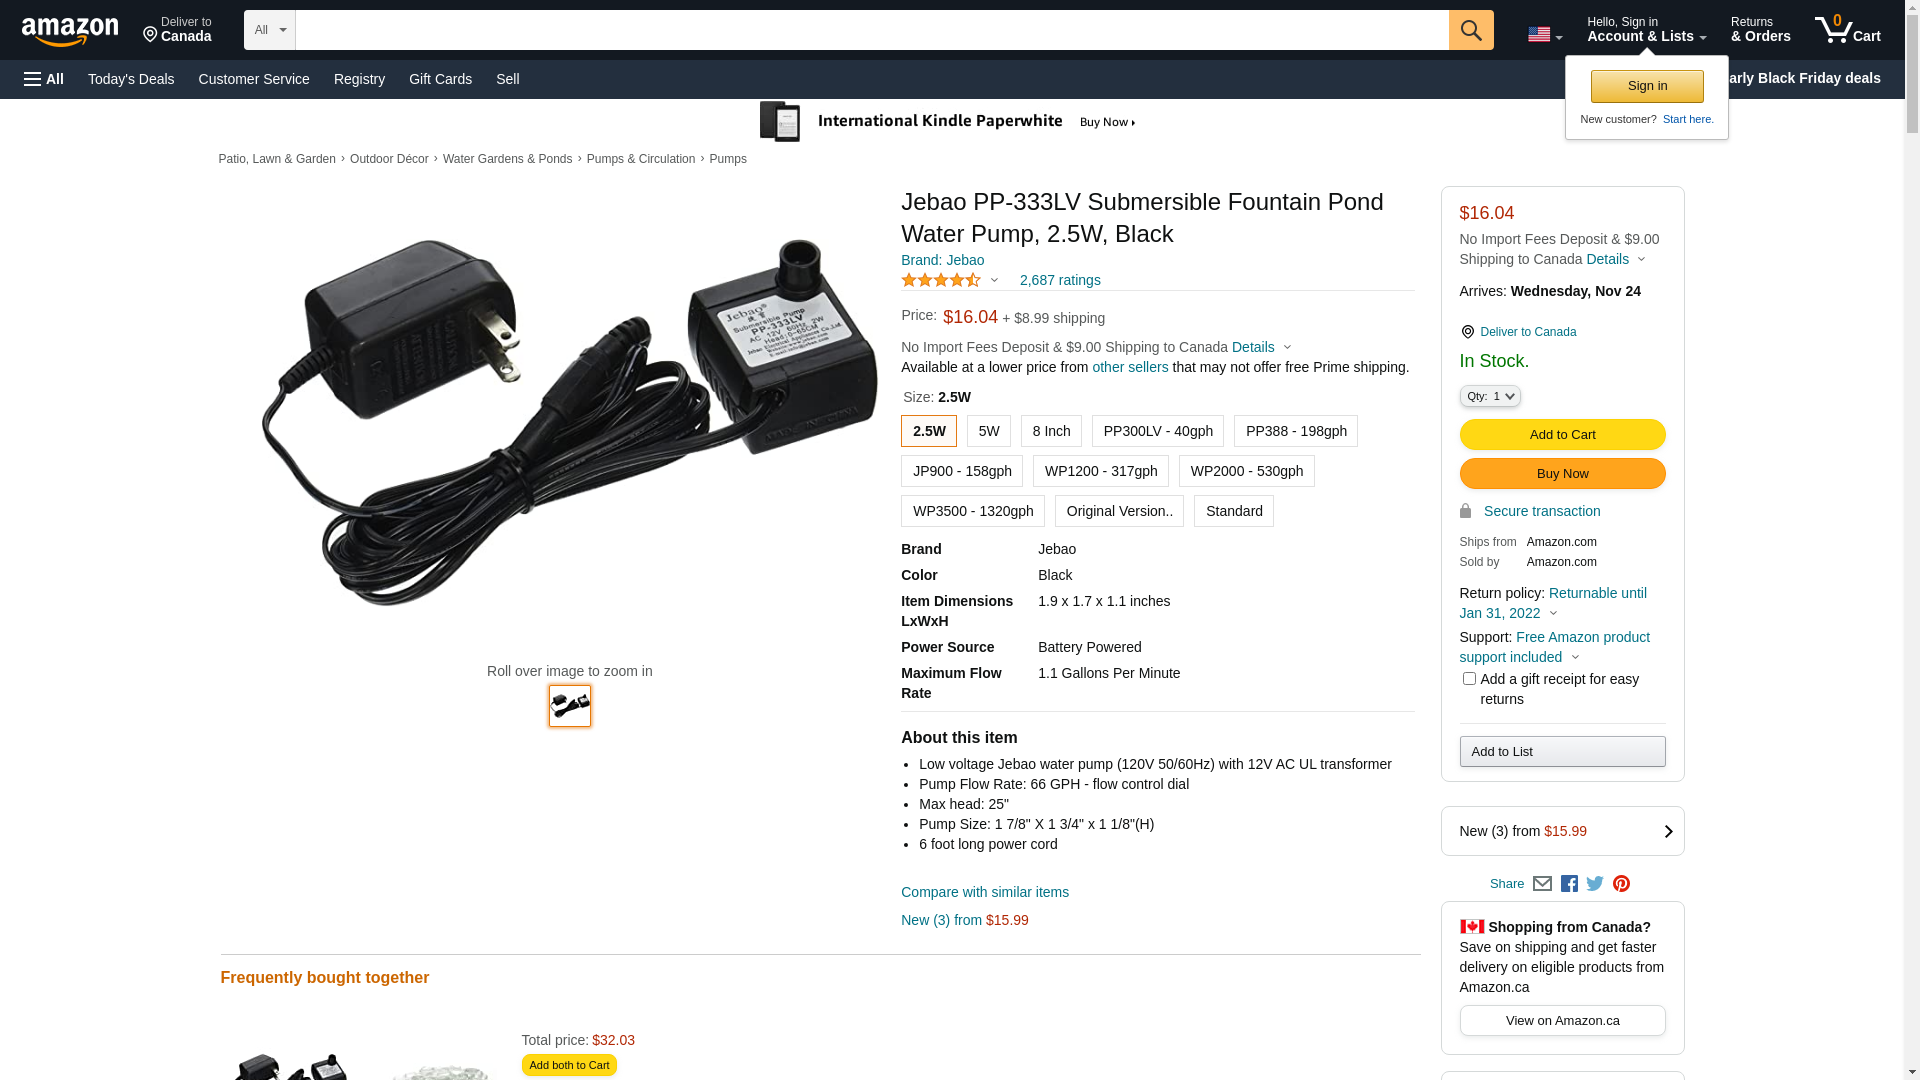Click the Add to Cart button
The width and height of the screenshot is (1920, 1080).
[x=1561, y=434]
